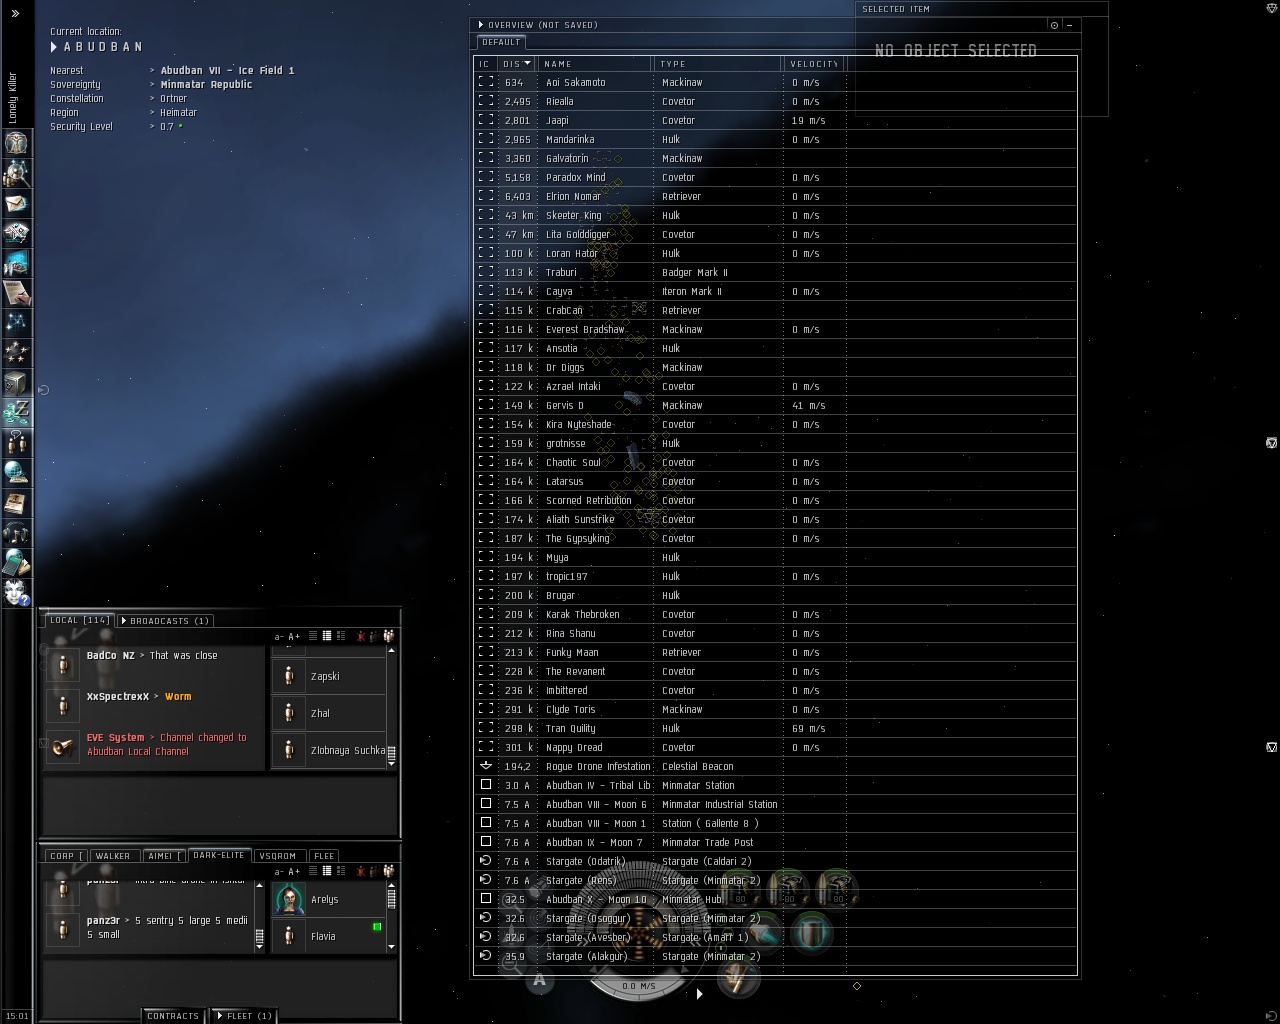Open the in-game browser globe icon

tap(16, 472)
